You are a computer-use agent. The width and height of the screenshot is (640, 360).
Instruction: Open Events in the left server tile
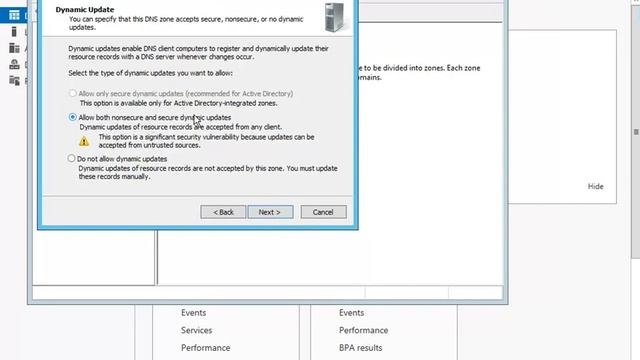(193, 313)
